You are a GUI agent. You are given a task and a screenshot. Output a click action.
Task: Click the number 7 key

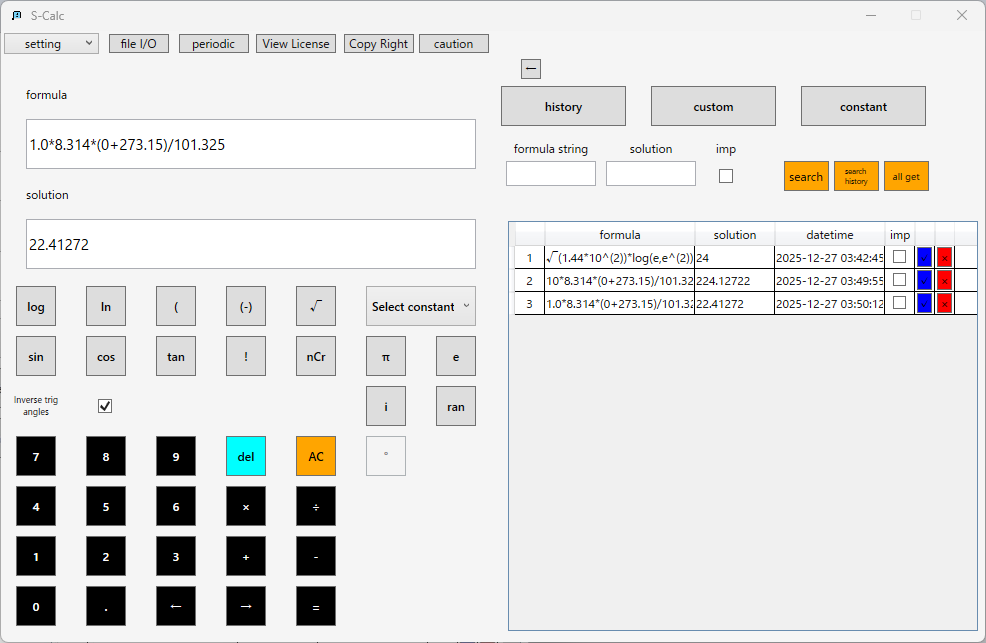(36, 456)
